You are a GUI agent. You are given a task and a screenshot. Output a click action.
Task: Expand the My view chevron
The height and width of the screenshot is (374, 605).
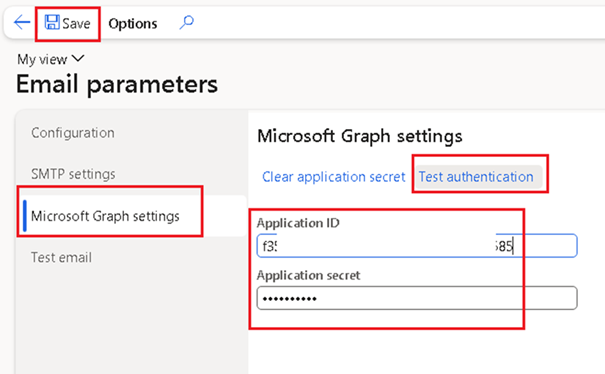(x=78, y=59)
